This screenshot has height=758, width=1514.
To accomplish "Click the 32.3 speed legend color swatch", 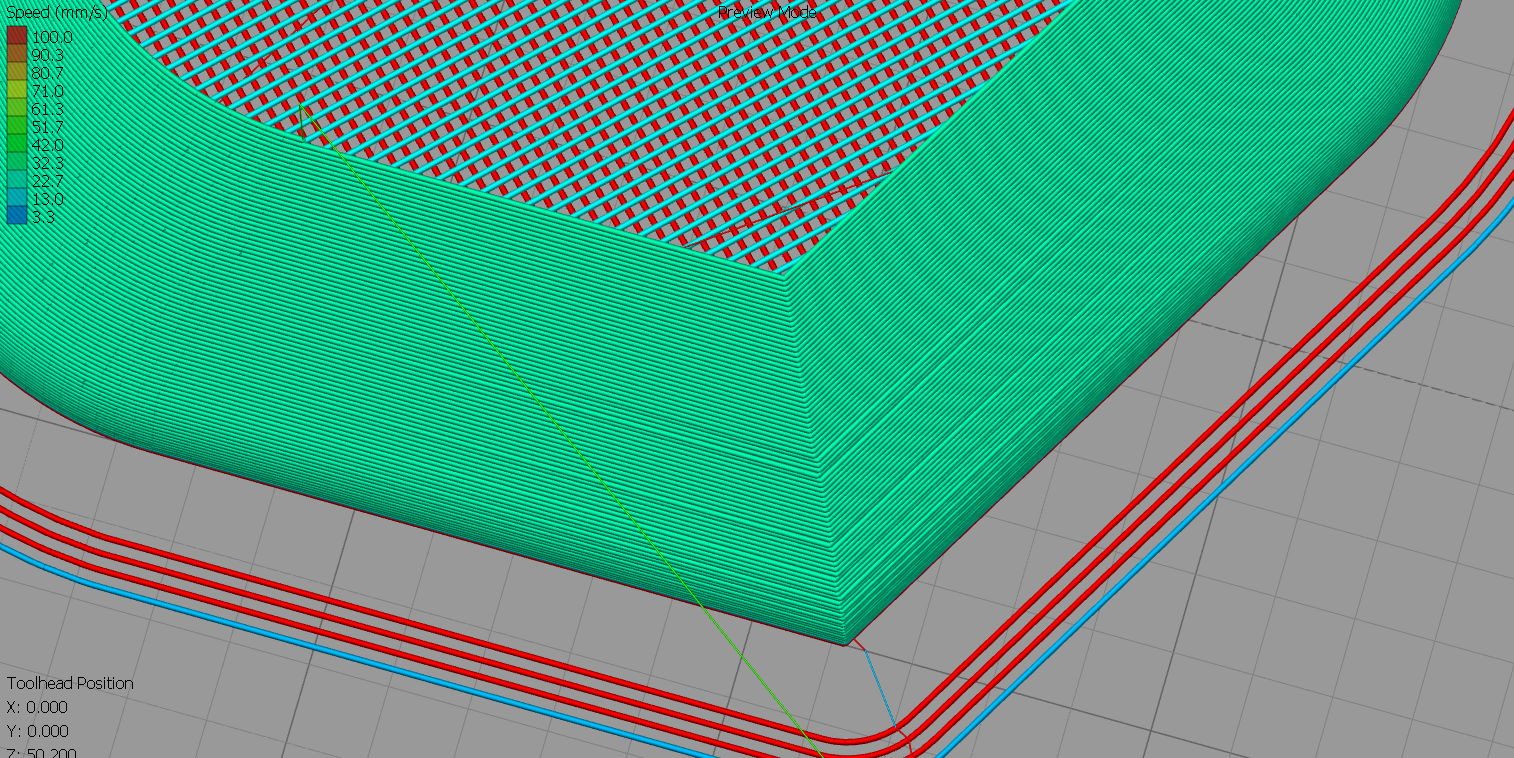I will click(x=17, y=163).
